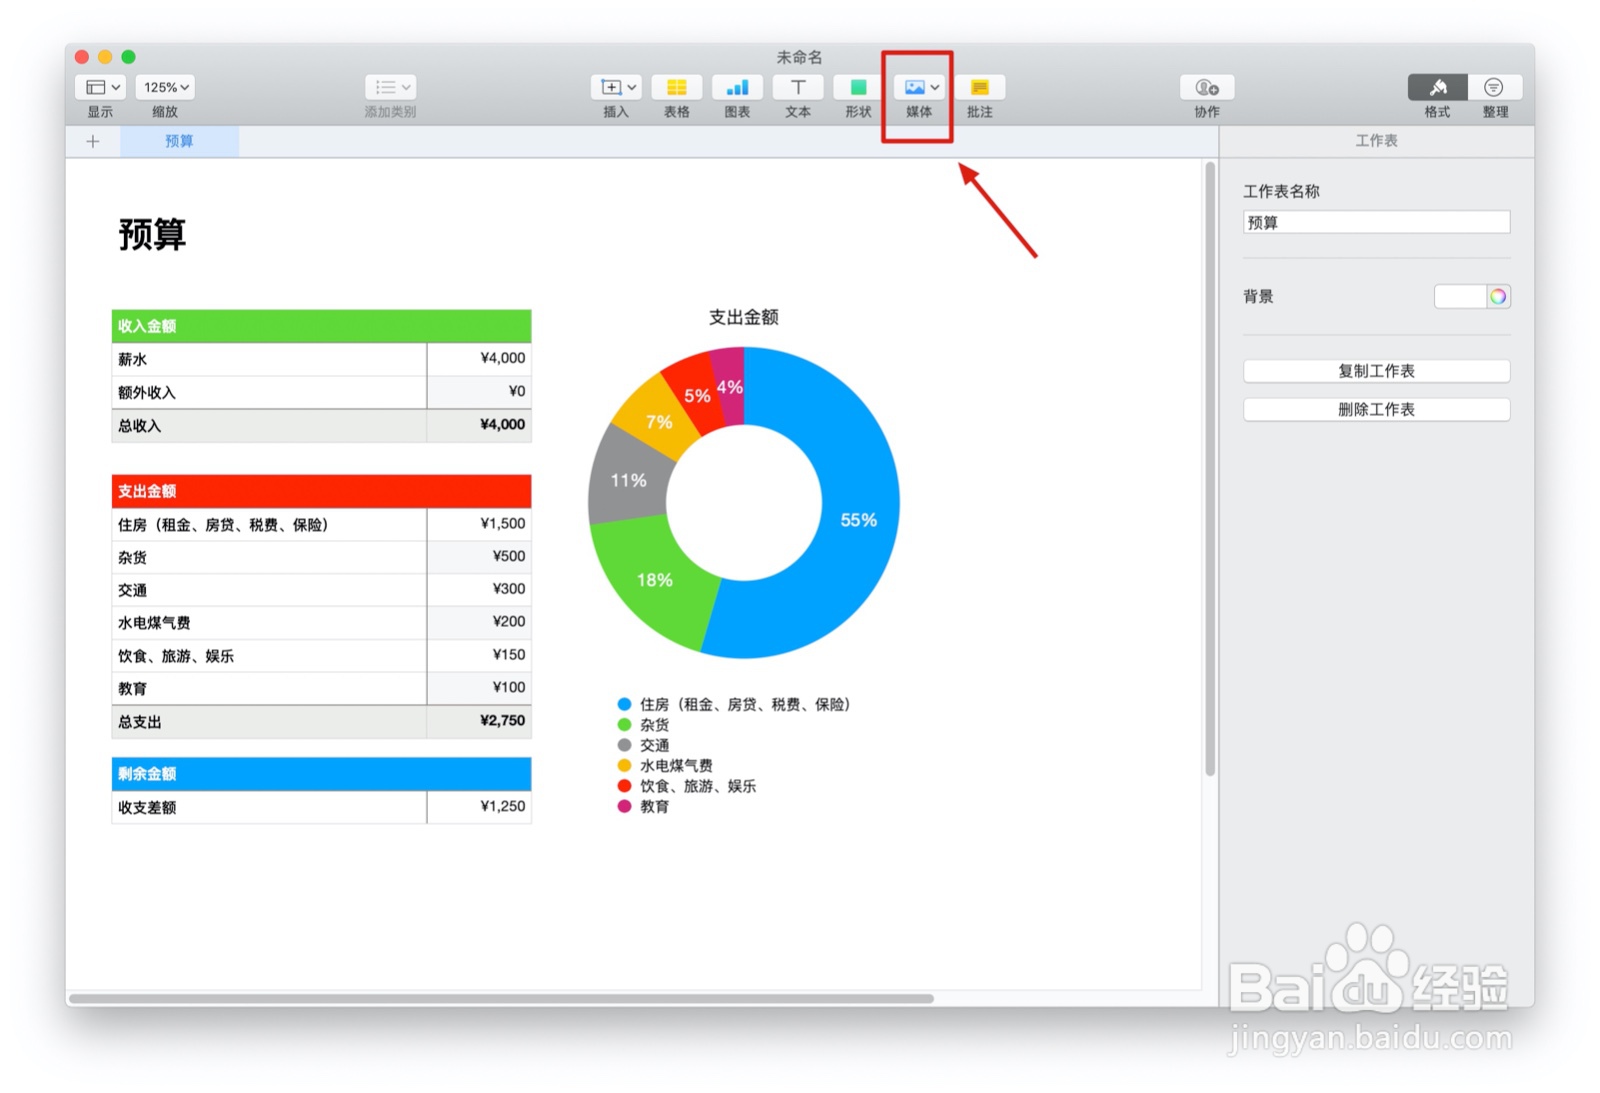Open the 媒体 media dropdown

[x=919, y=87]
